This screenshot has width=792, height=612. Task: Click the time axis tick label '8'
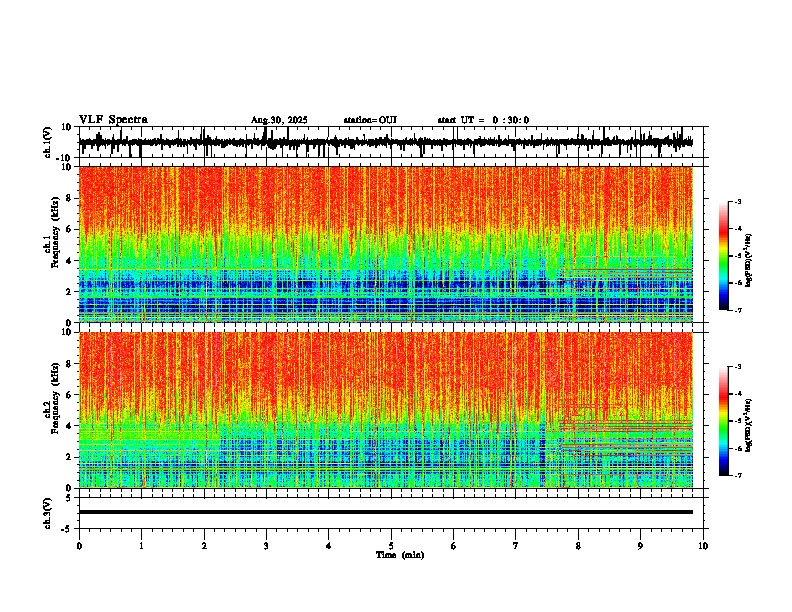point(578,546)
